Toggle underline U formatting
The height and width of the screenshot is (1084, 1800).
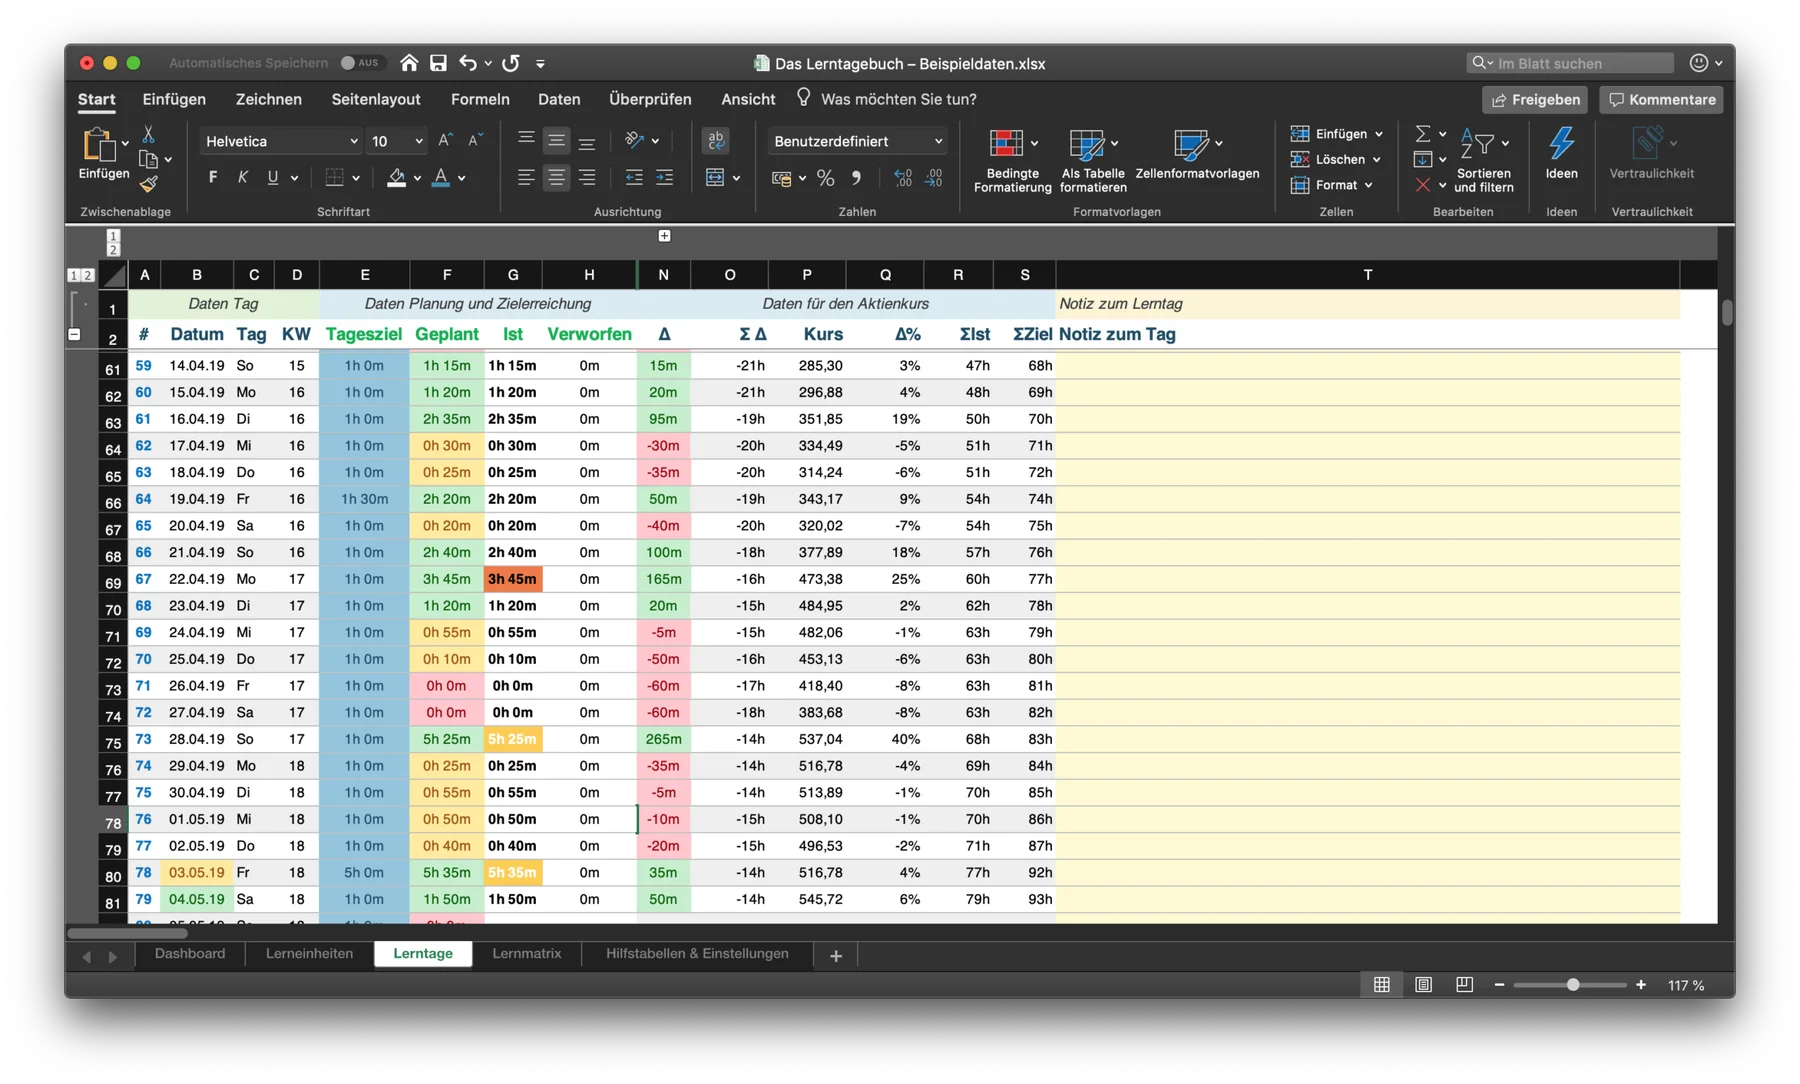[272, 178]
